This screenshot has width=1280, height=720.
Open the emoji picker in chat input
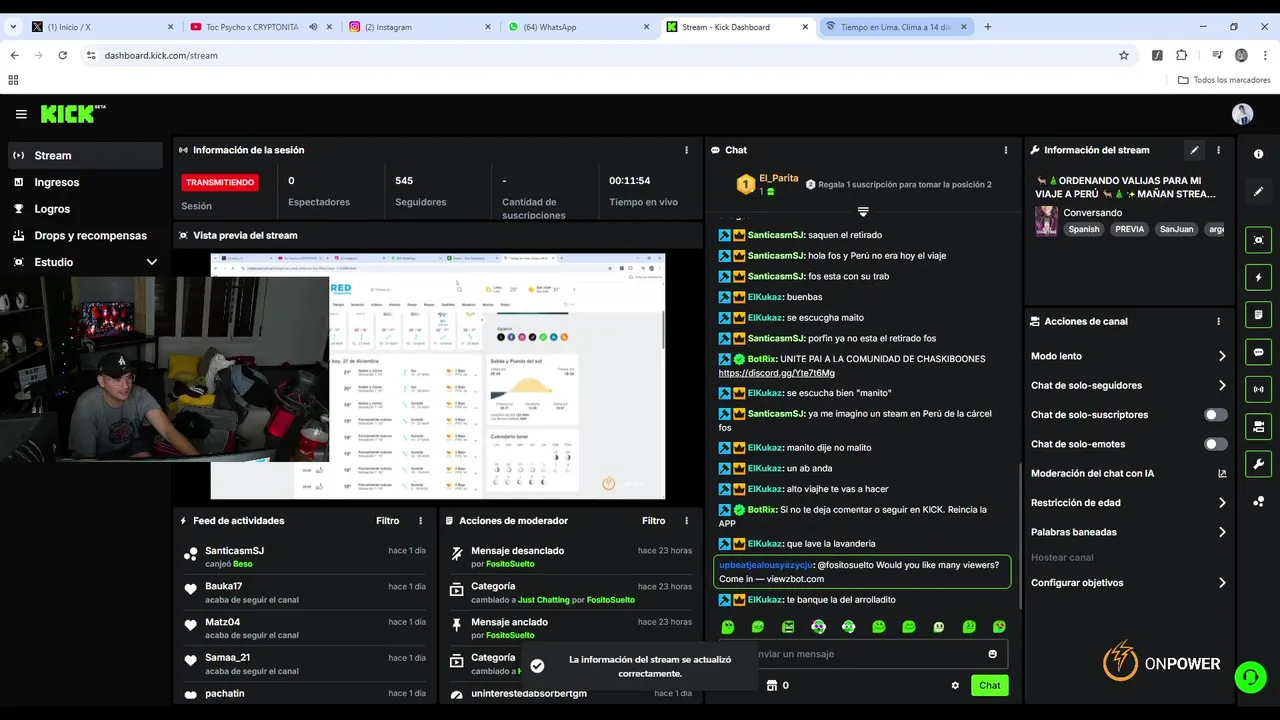pyautogui.click(x=992, y=654)
